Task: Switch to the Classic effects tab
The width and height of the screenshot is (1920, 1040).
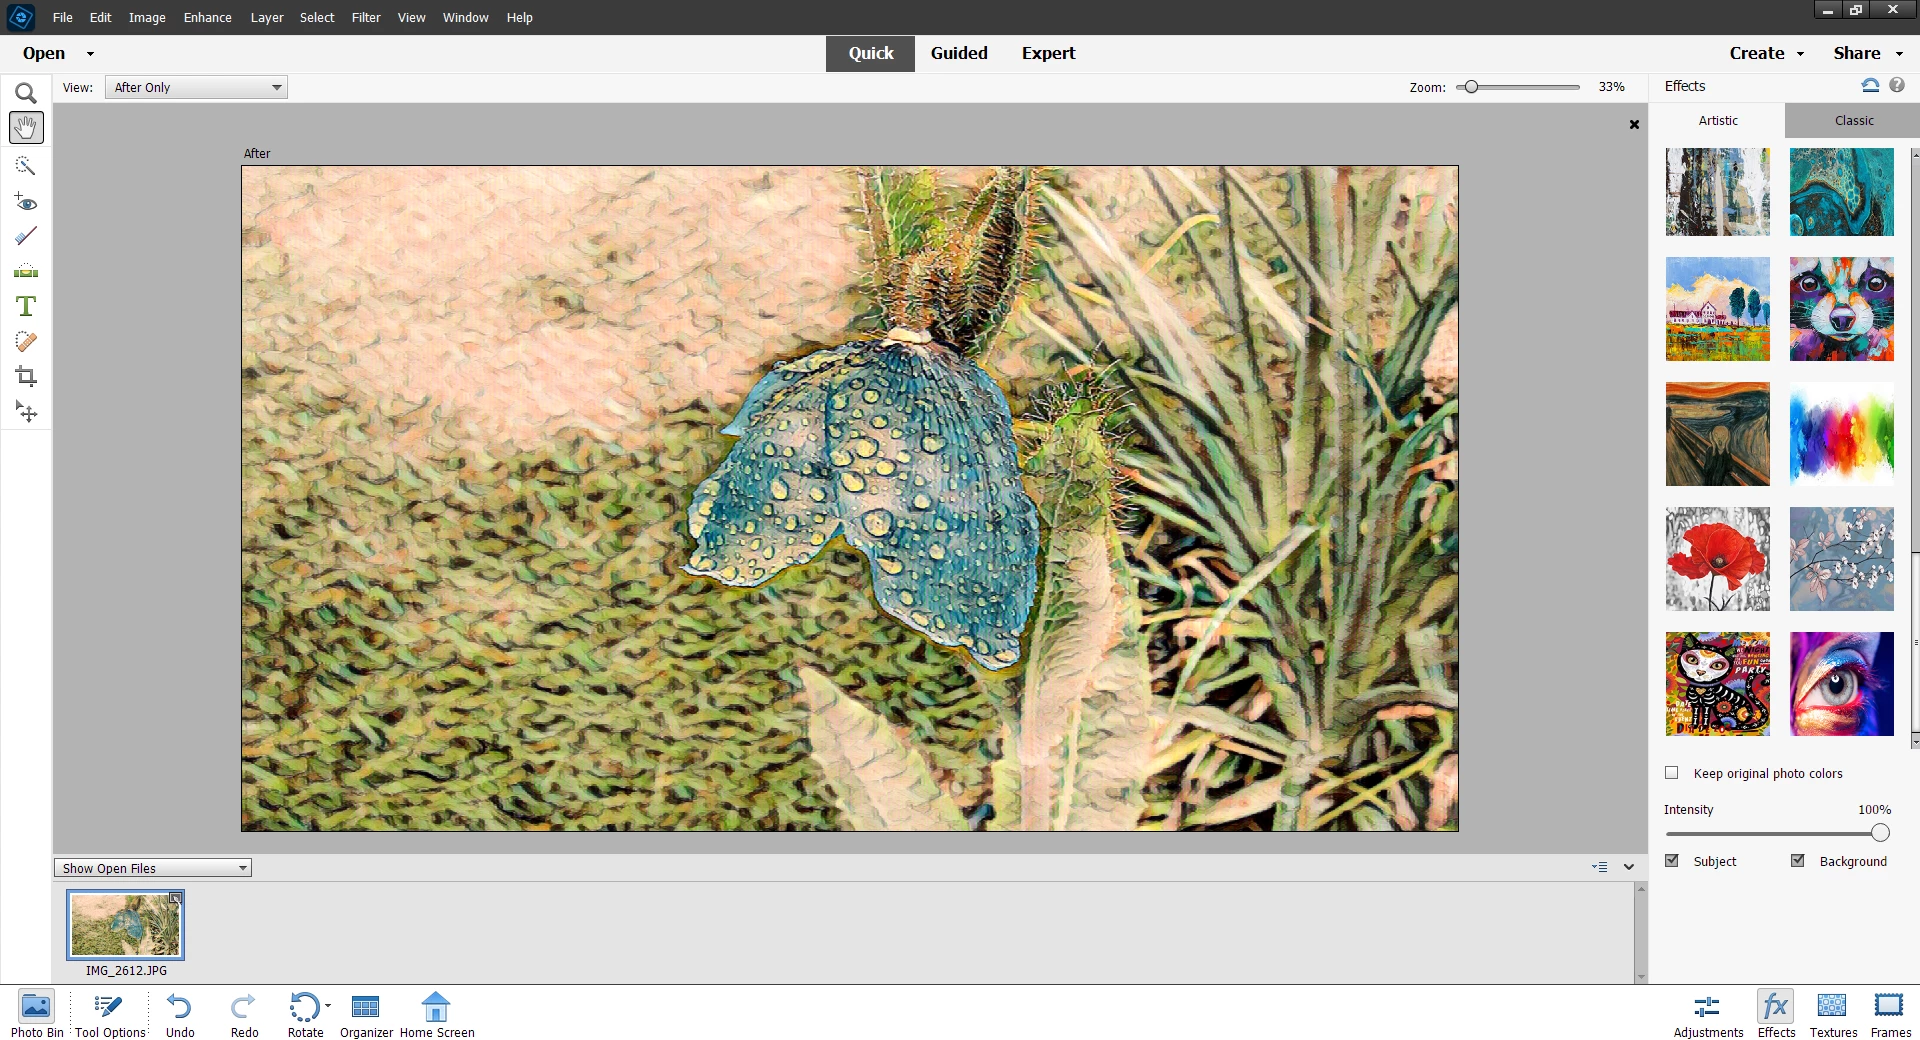Action: (x=1853, y=120)
